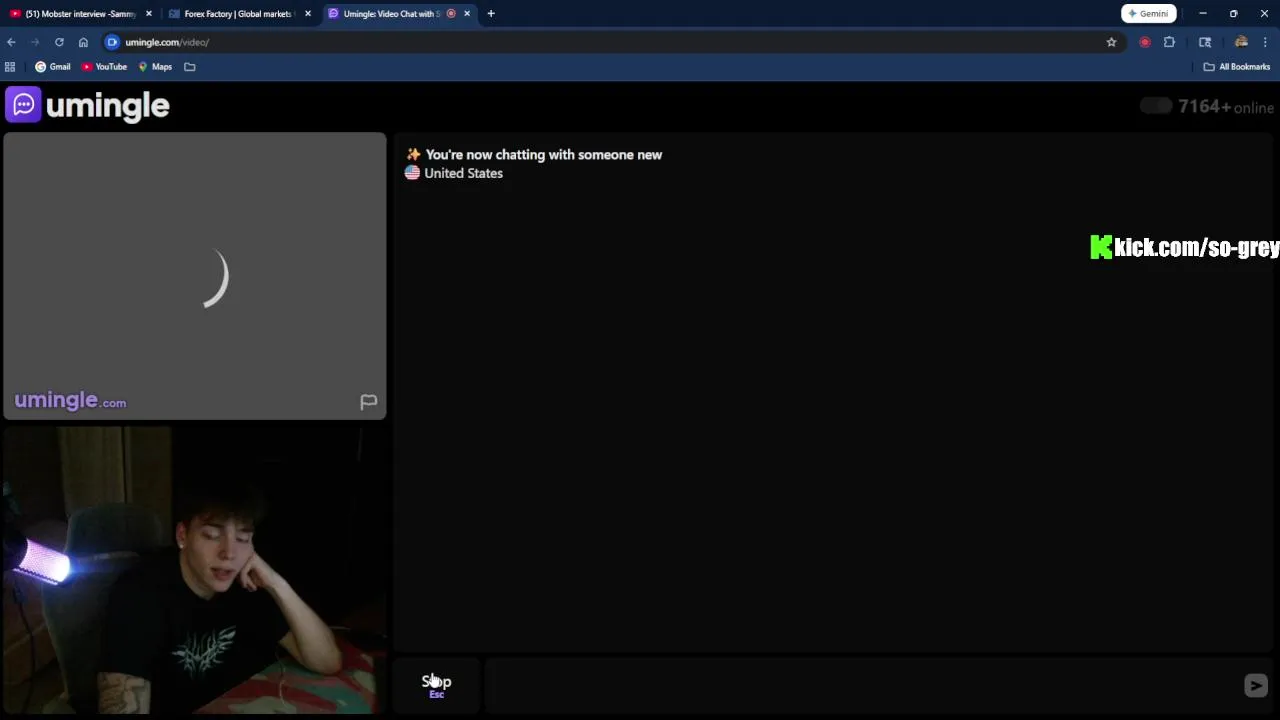Click the recording indicator on Umingle tab

[x=451, y=14]
